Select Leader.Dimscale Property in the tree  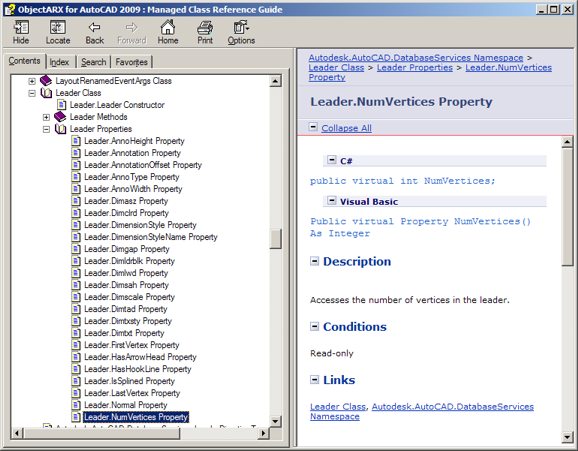click(129, 297)
